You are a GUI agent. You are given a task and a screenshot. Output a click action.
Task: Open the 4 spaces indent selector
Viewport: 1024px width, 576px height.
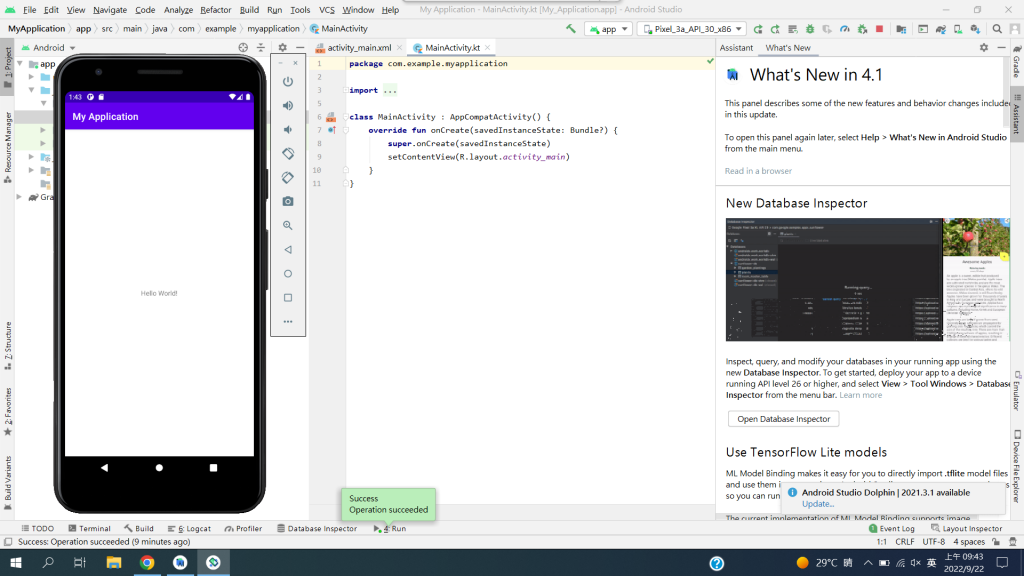(968, 542)
